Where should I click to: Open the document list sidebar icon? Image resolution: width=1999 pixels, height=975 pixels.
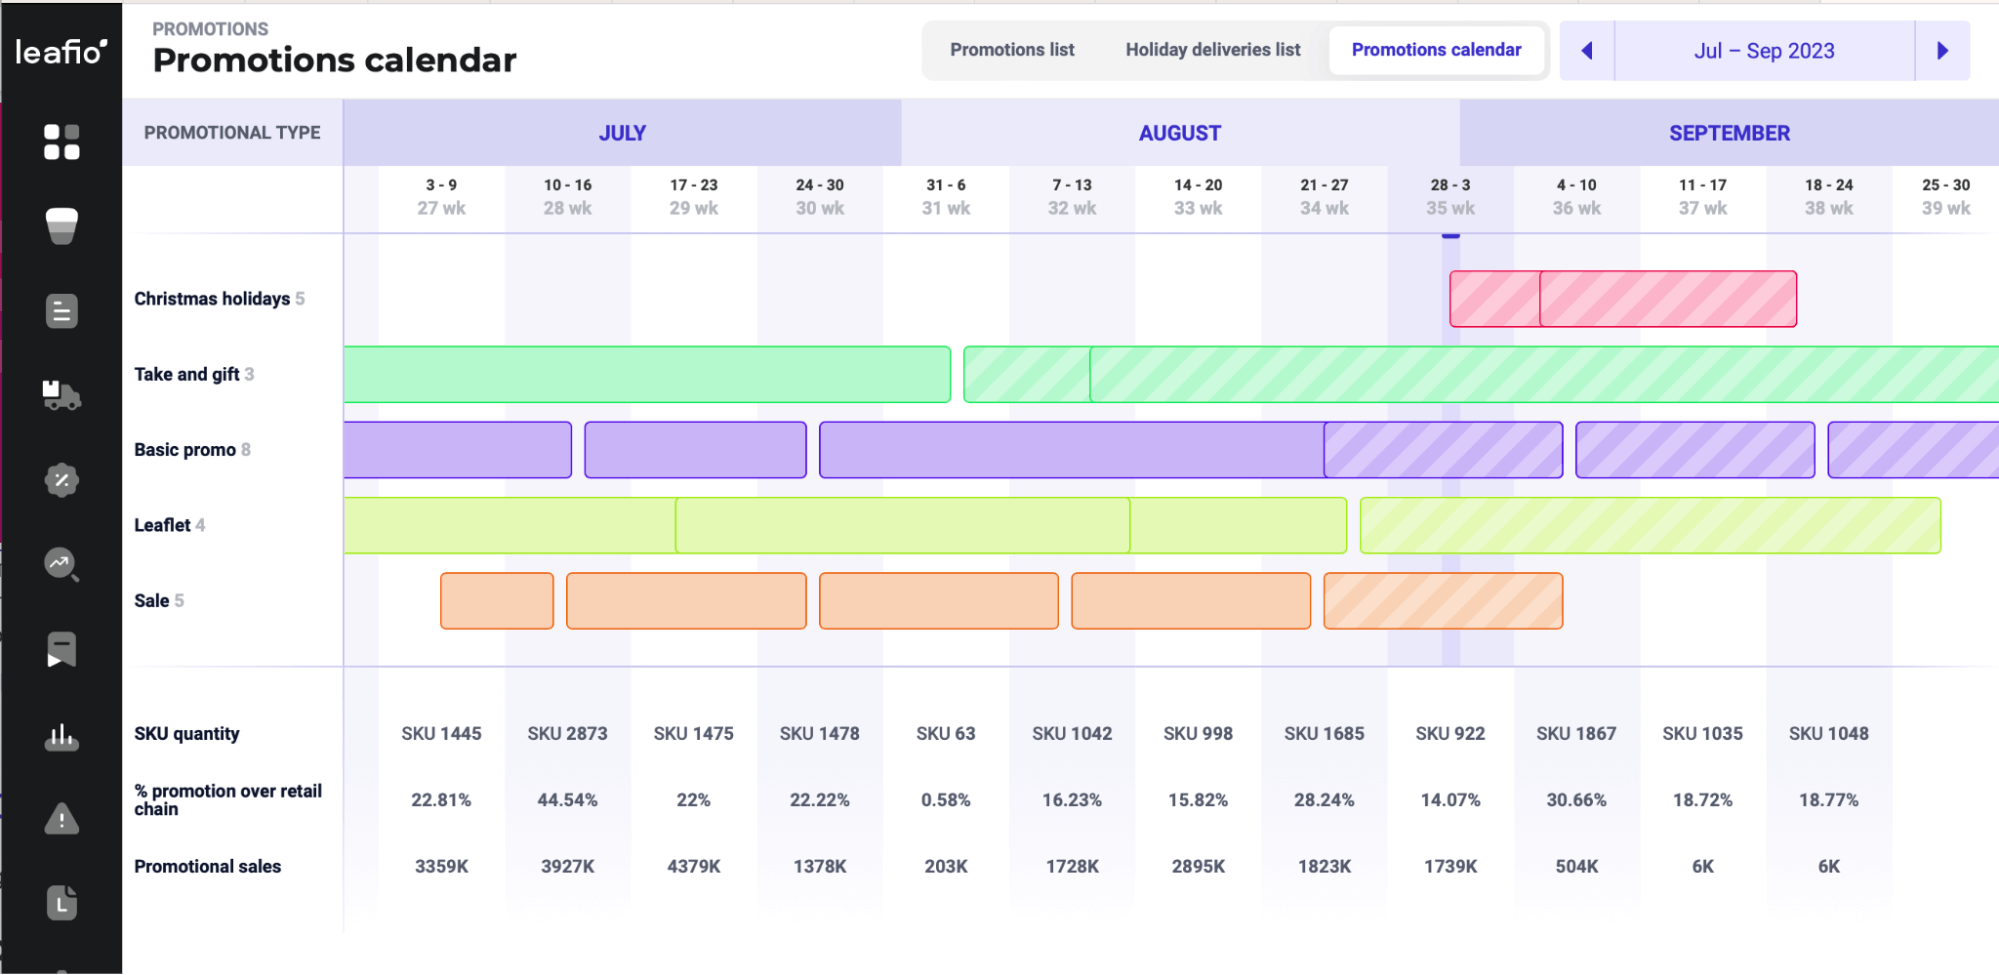[61, 311]
